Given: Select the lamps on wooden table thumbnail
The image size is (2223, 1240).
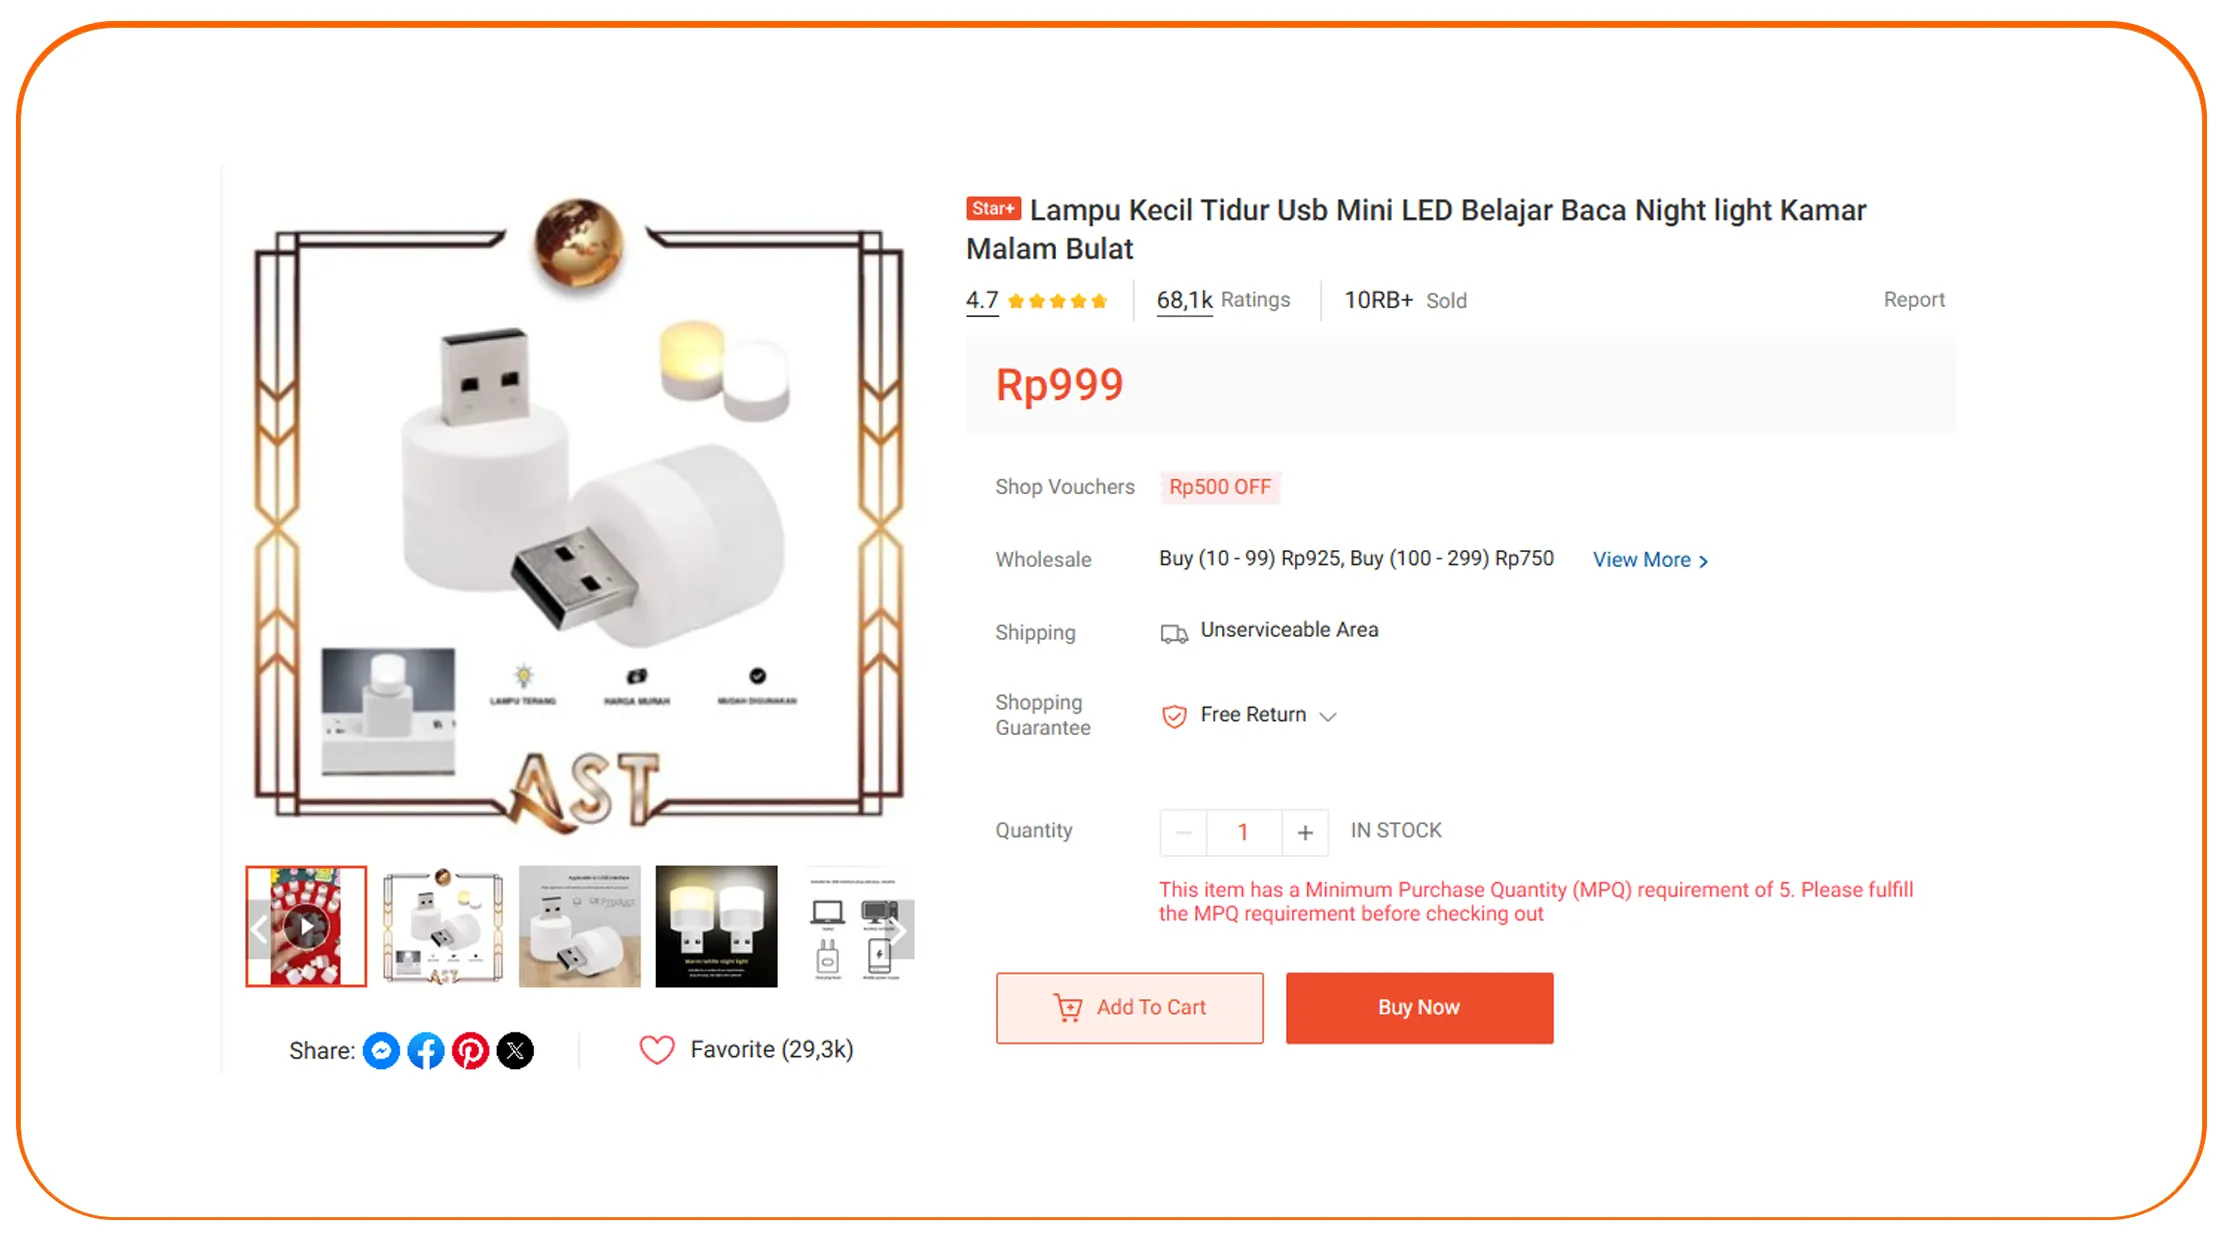Looking at the screenshot, I should 580,926.
